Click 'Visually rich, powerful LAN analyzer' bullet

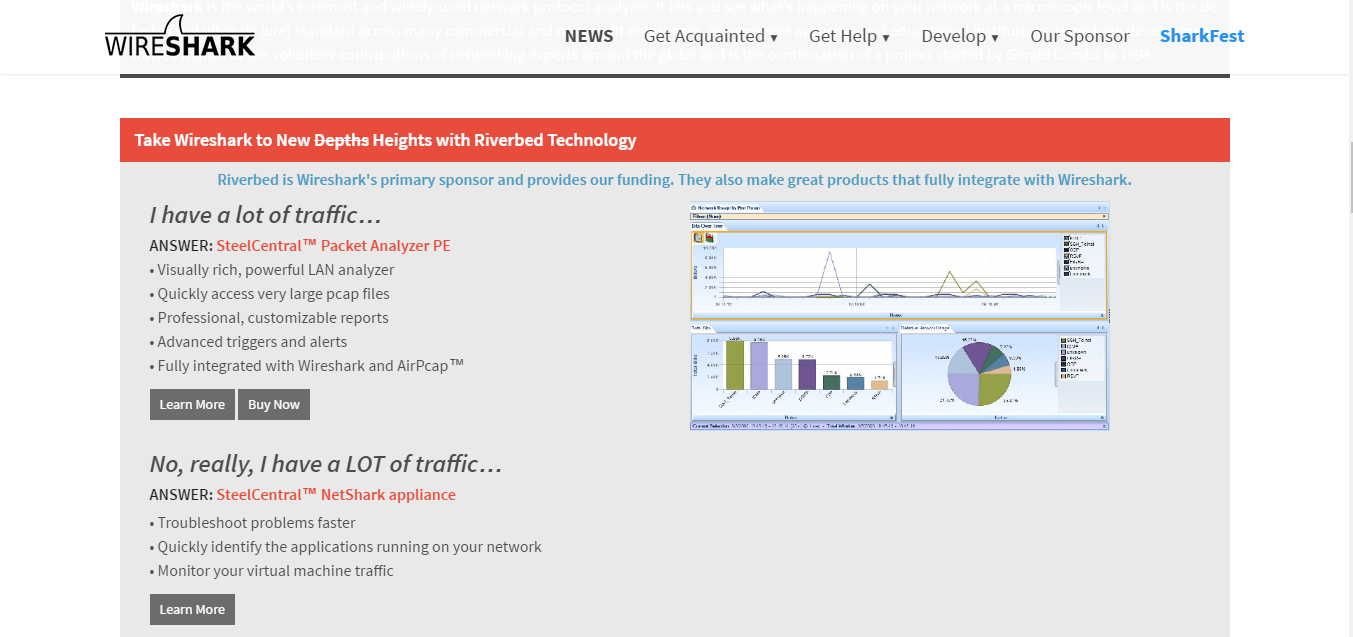(272, 270)
